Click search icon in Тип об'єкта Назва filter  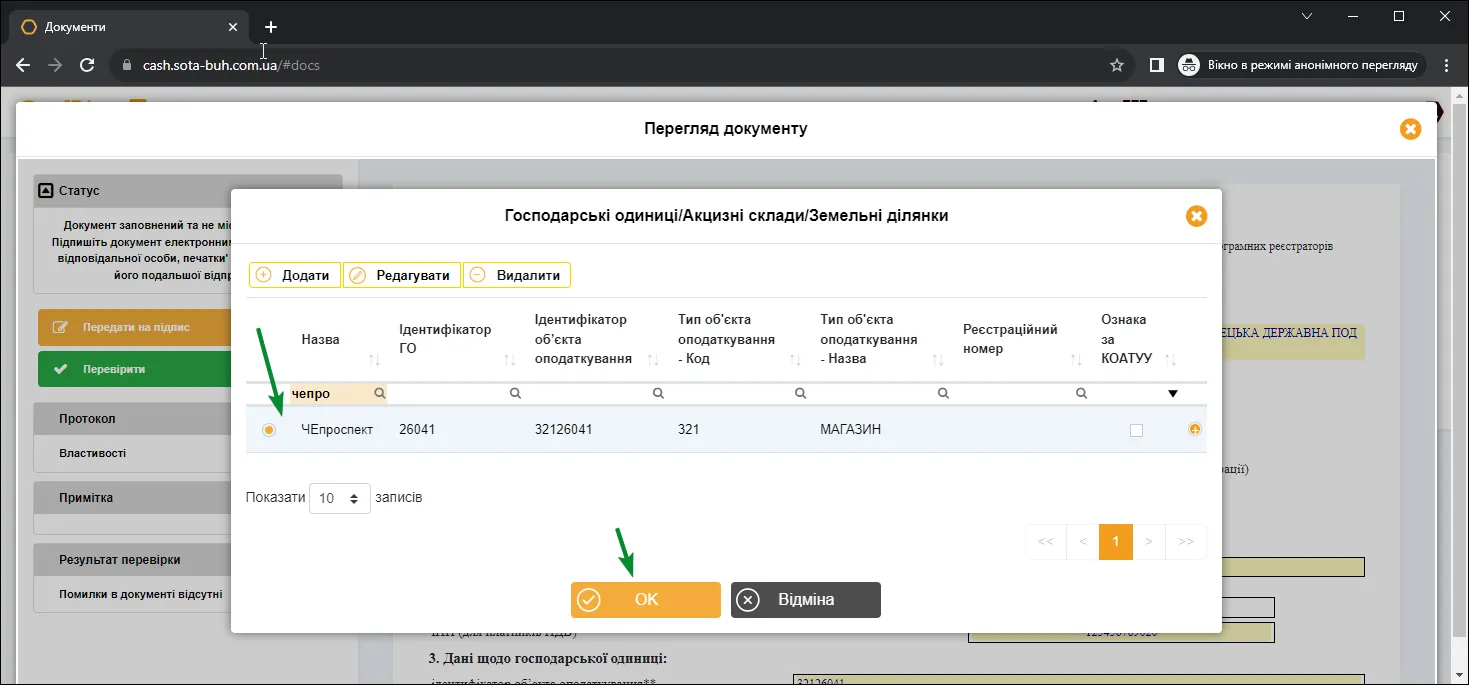click(x=943, y=394)
